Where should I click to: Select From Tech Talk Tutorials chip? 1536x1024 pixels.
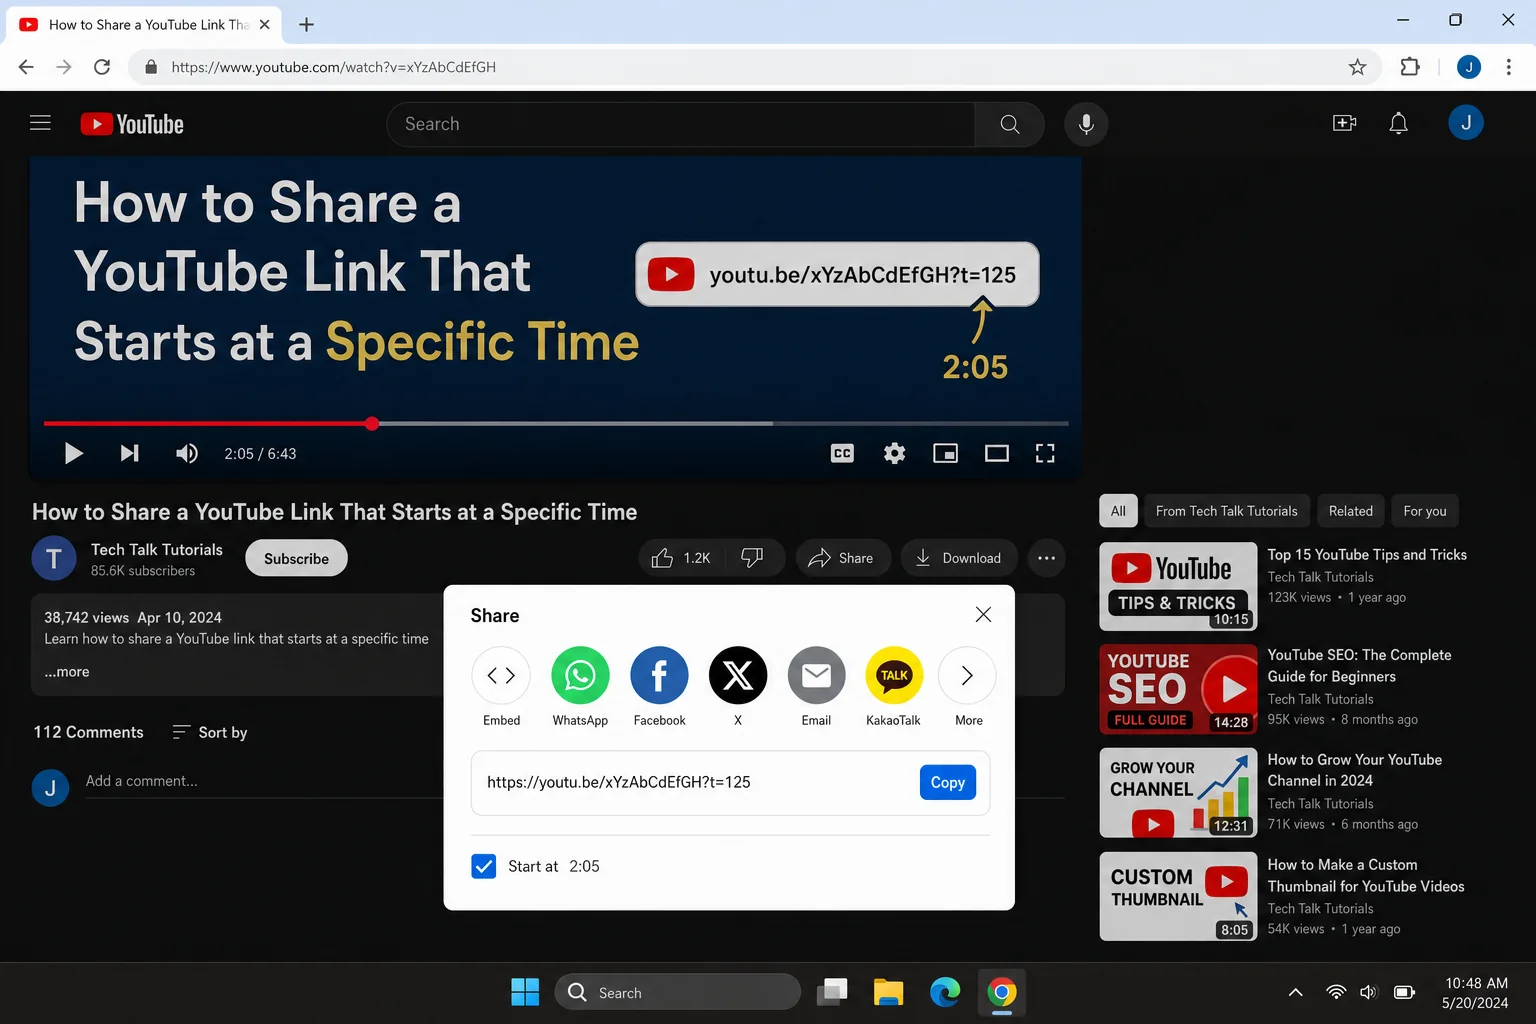pos(1226,511)
